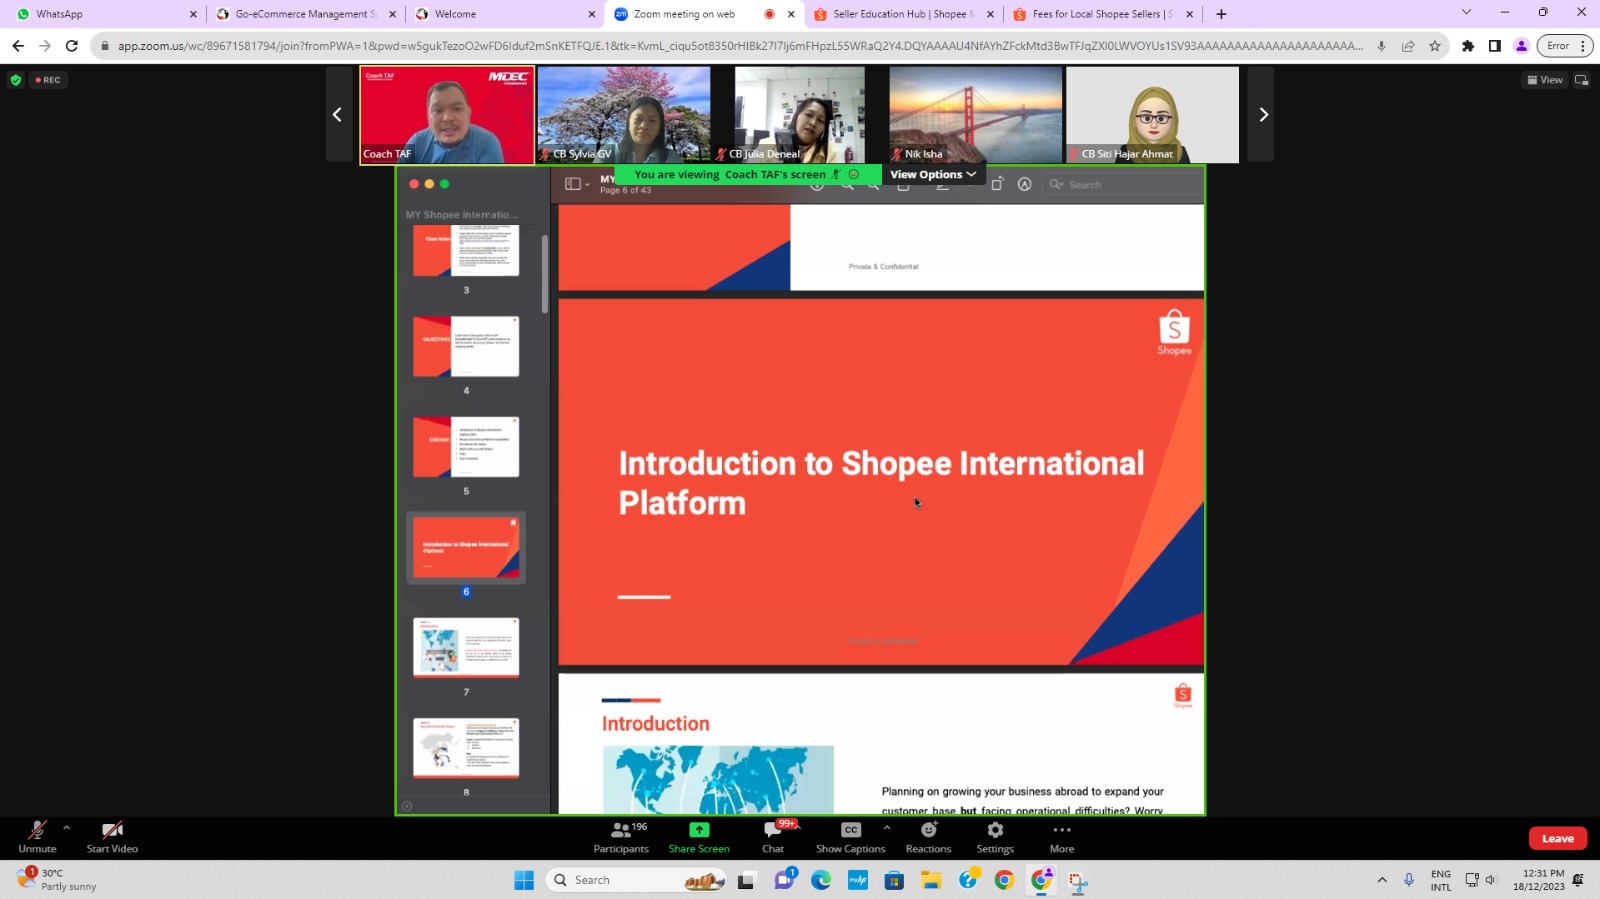Select Nik Isha's video tile

point(976,115)
